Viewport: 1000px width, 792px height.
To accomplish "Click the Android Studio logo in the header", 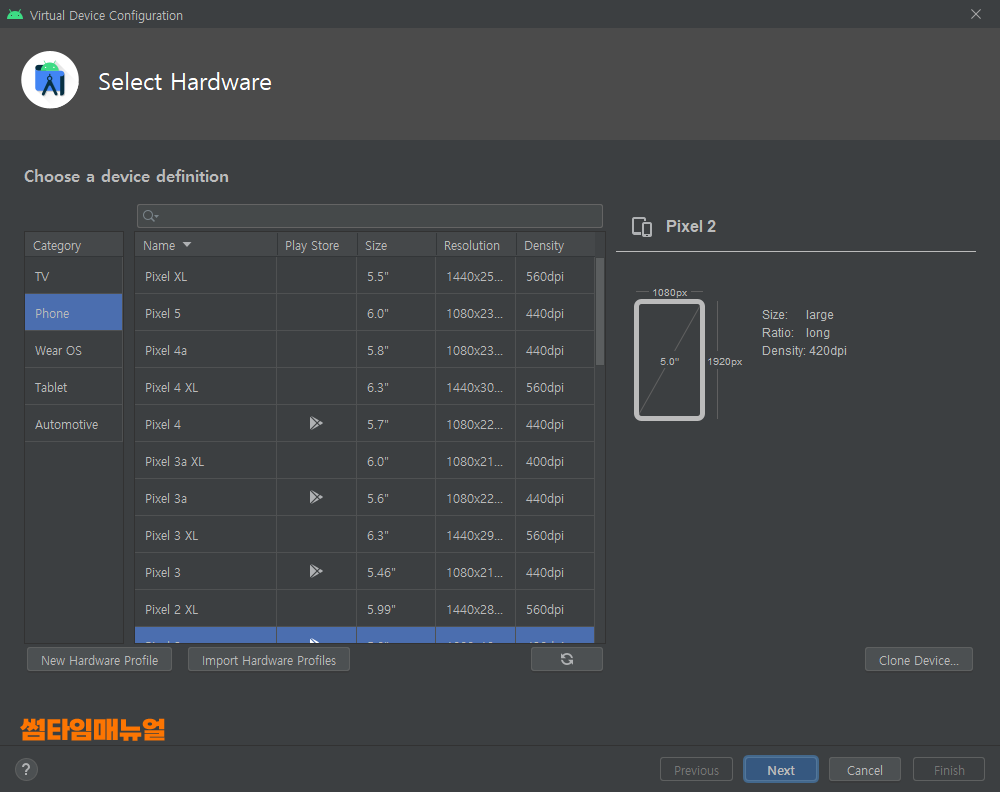I will pos(50,80).
